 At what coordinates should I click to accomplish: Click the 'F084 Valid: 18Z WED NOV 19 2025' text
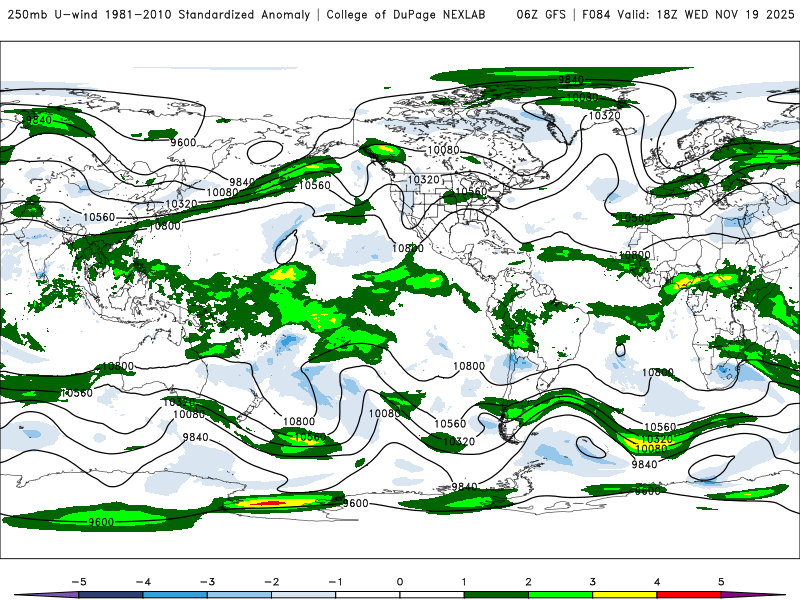pos(688,15)
